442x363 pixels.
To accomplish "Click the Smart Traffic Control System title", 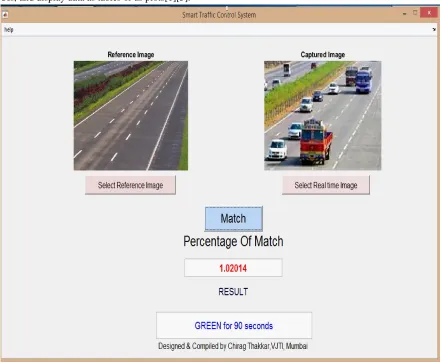I will (219, 15).
